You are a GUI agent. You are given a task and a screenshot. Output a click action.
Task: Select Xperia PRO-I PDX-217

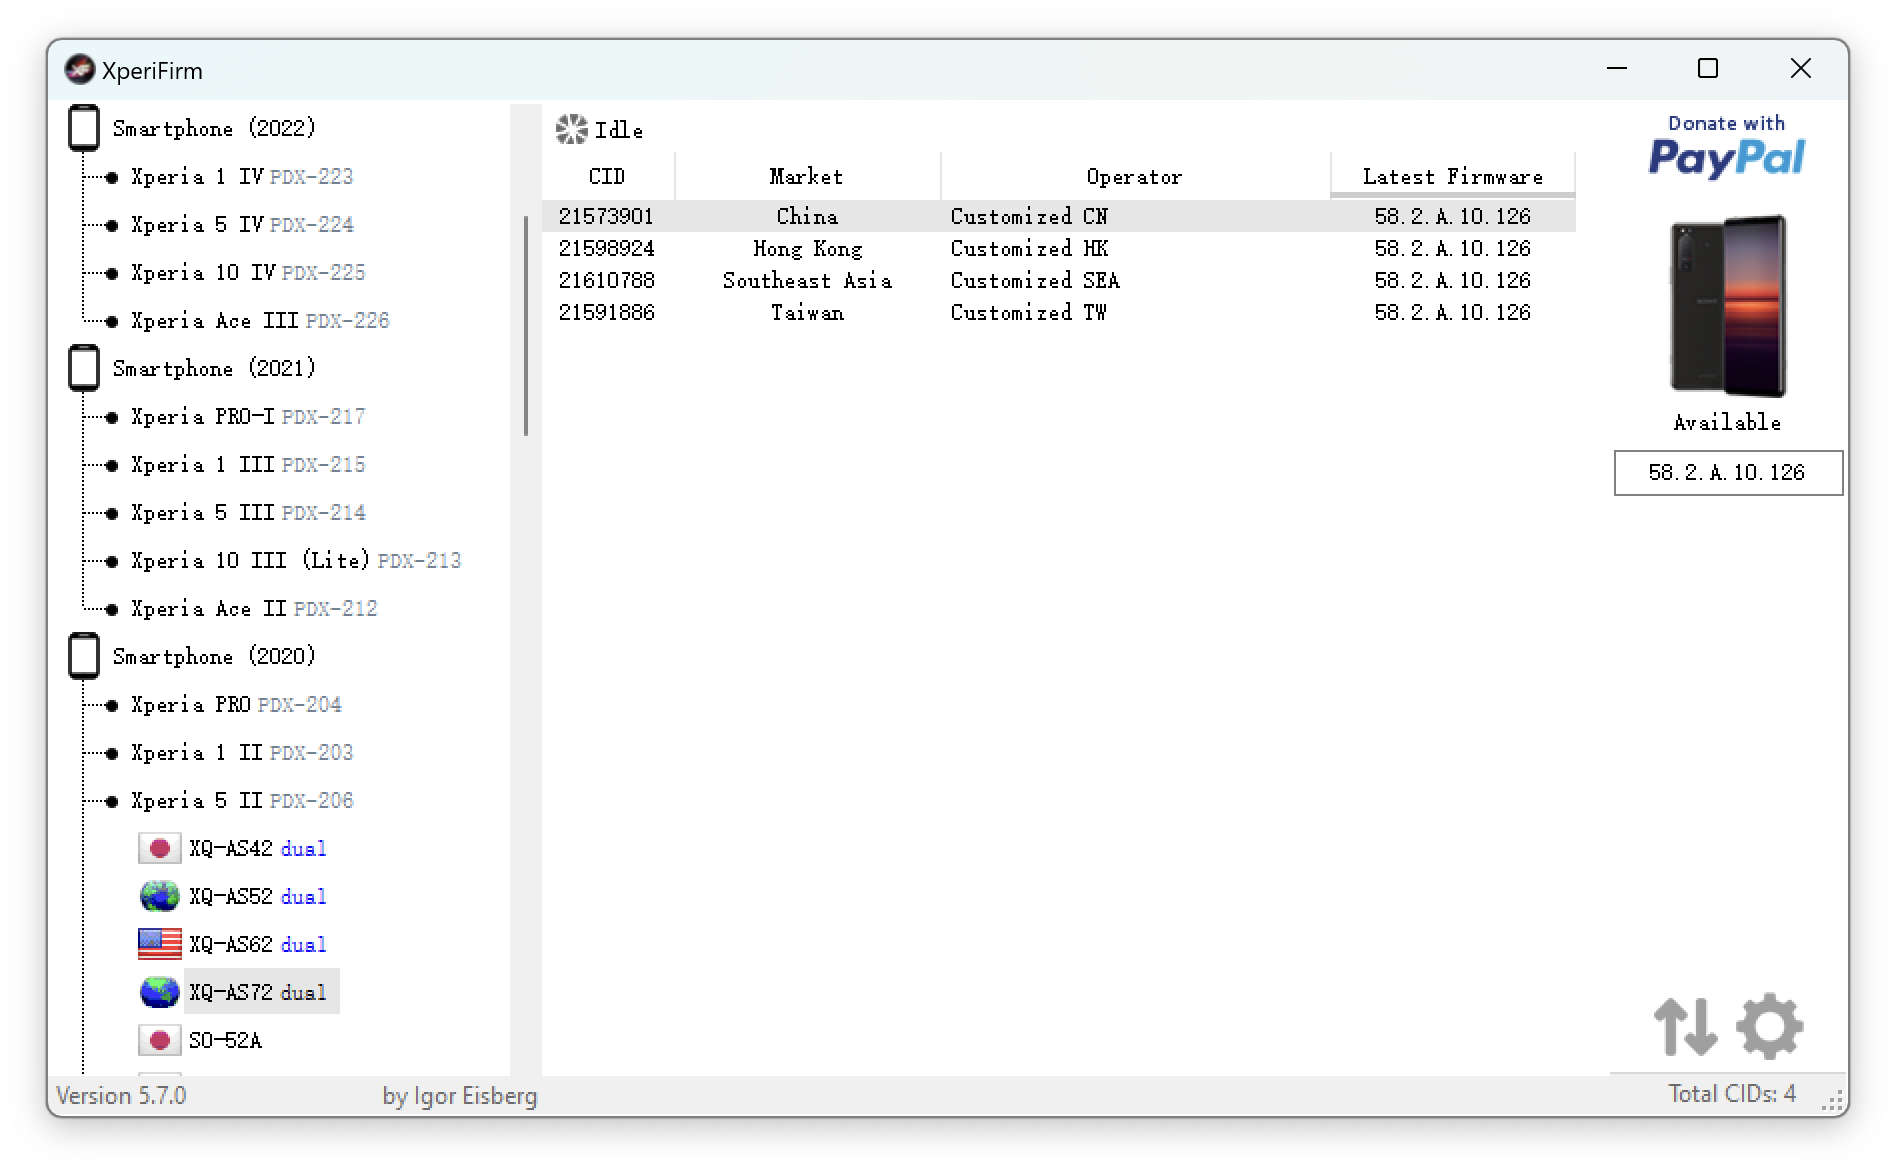(248, 416)
